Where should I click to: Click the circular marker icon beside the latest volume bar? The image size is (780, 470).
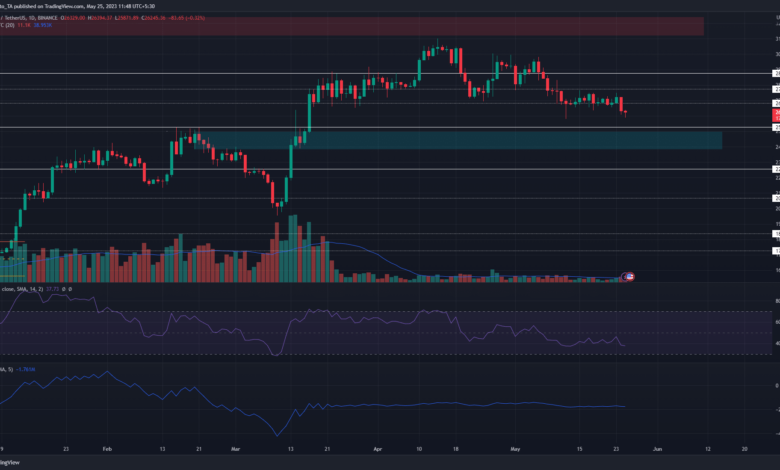pos(629,276)
